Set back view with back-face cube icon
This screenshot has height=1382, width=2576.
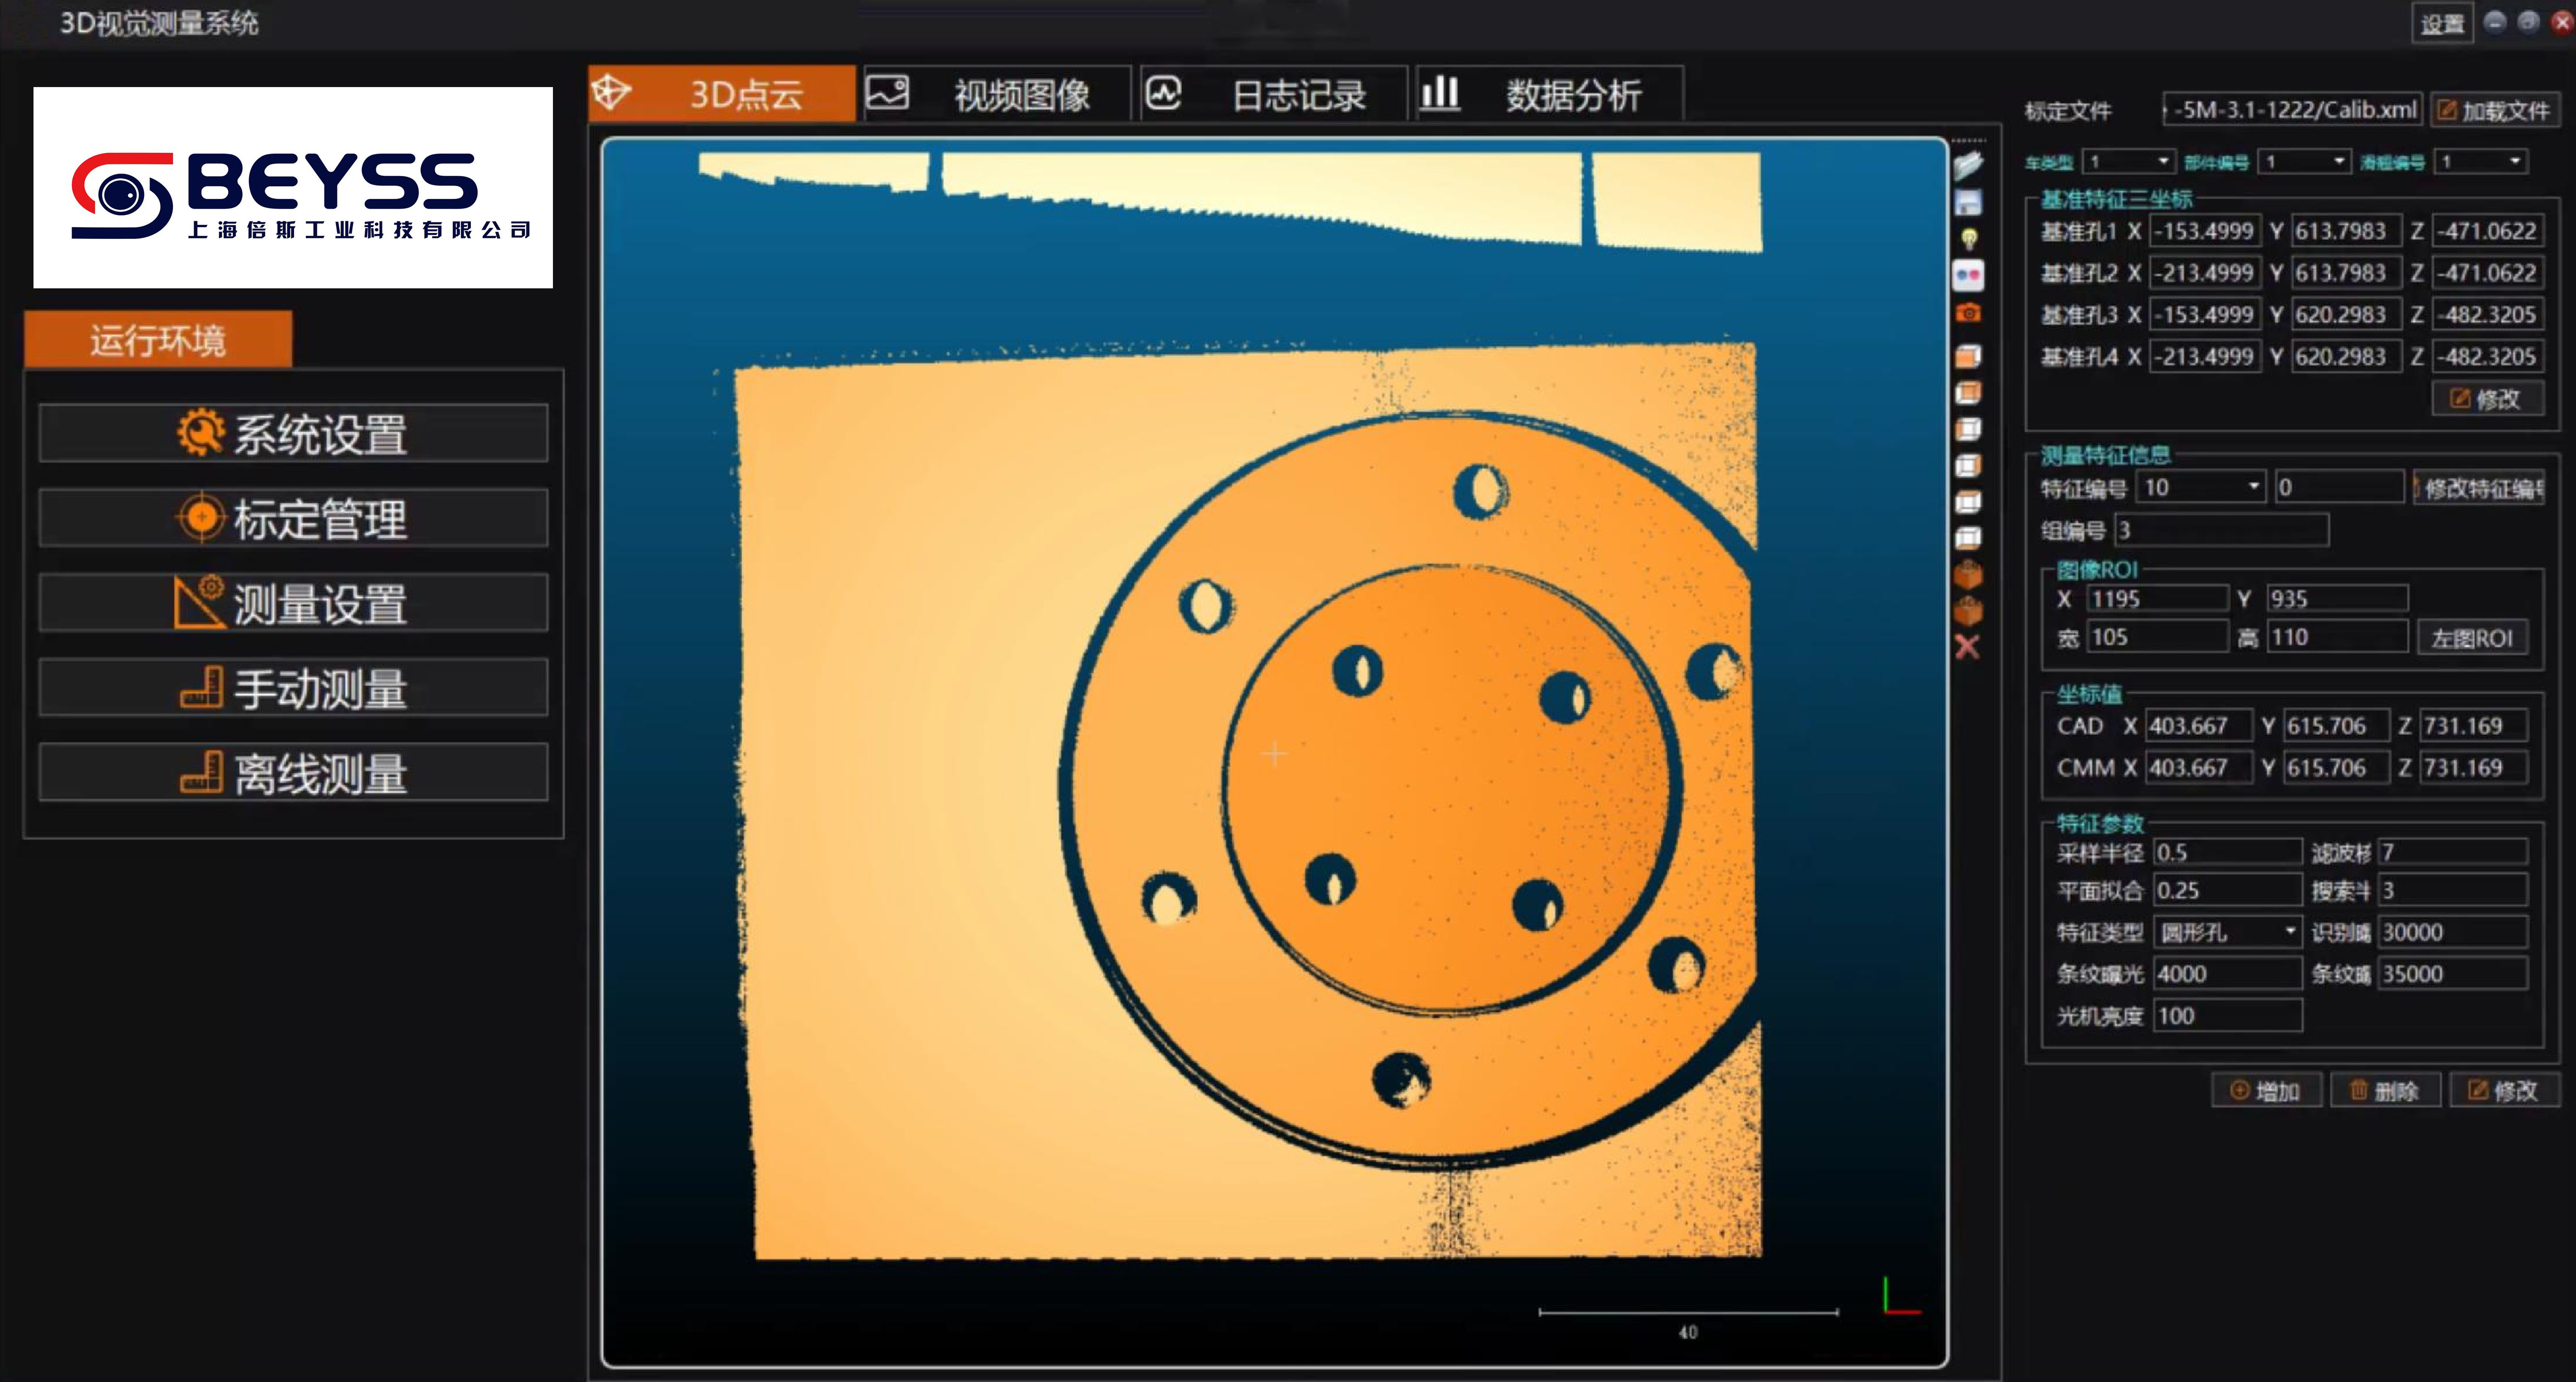[1968, 393]
